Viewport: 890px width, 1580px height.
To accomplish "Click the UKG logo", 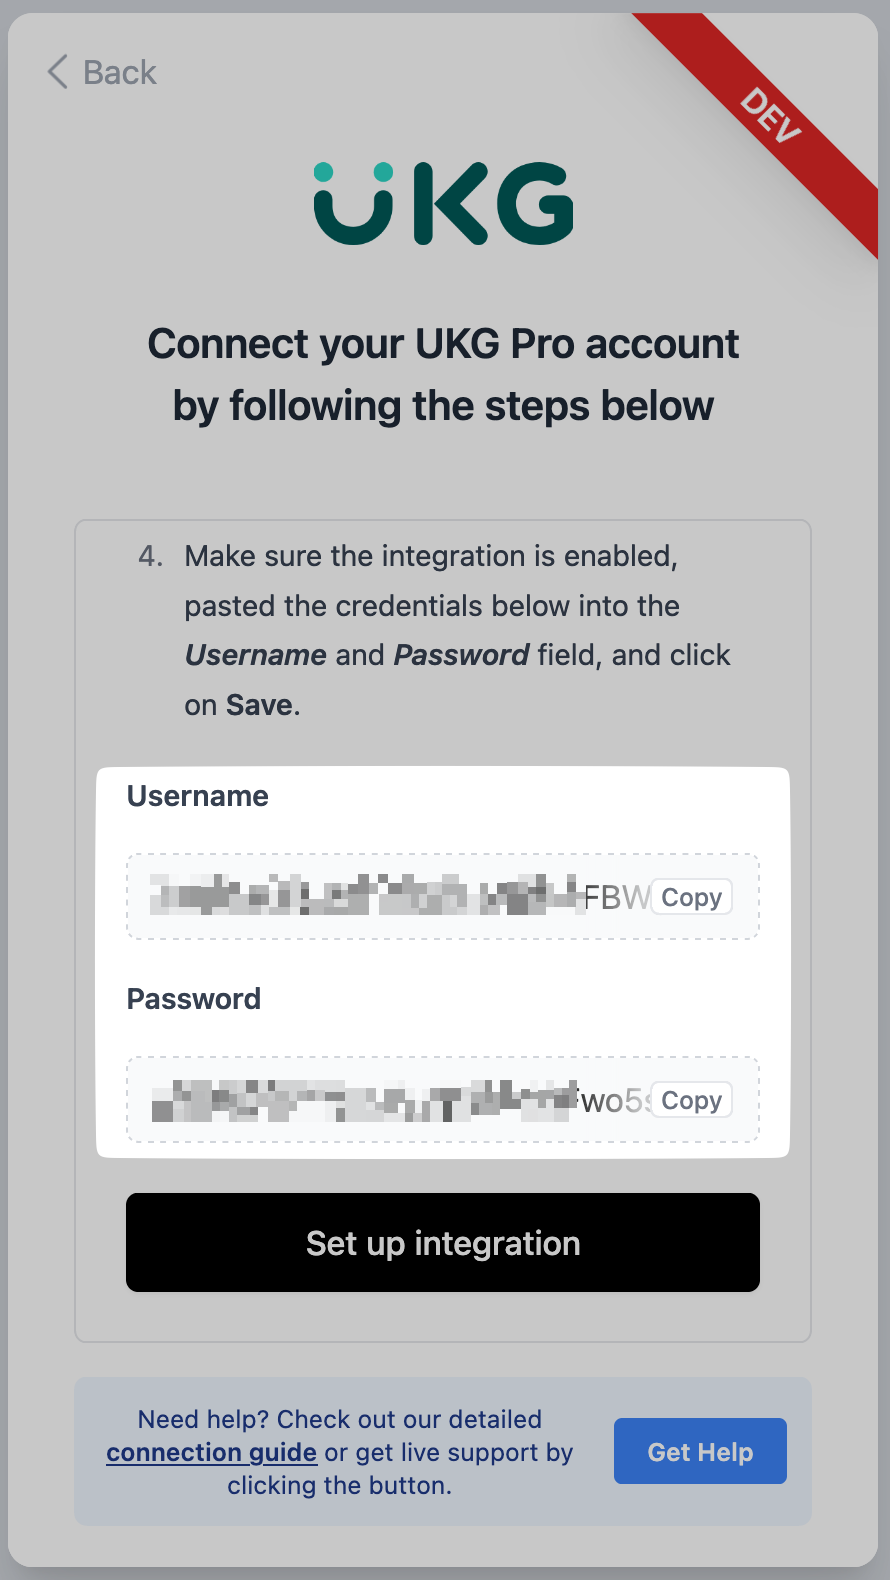I will click(x=443, y=203).
